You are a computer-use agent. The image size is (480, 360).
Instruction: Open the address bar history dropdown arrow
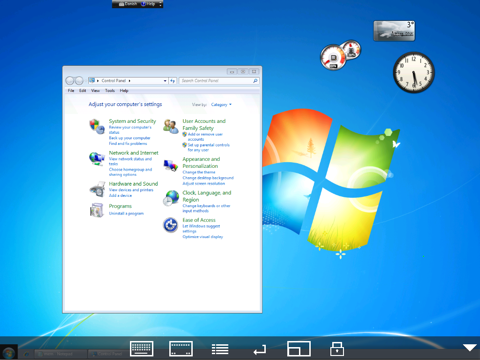click(165, 81)
